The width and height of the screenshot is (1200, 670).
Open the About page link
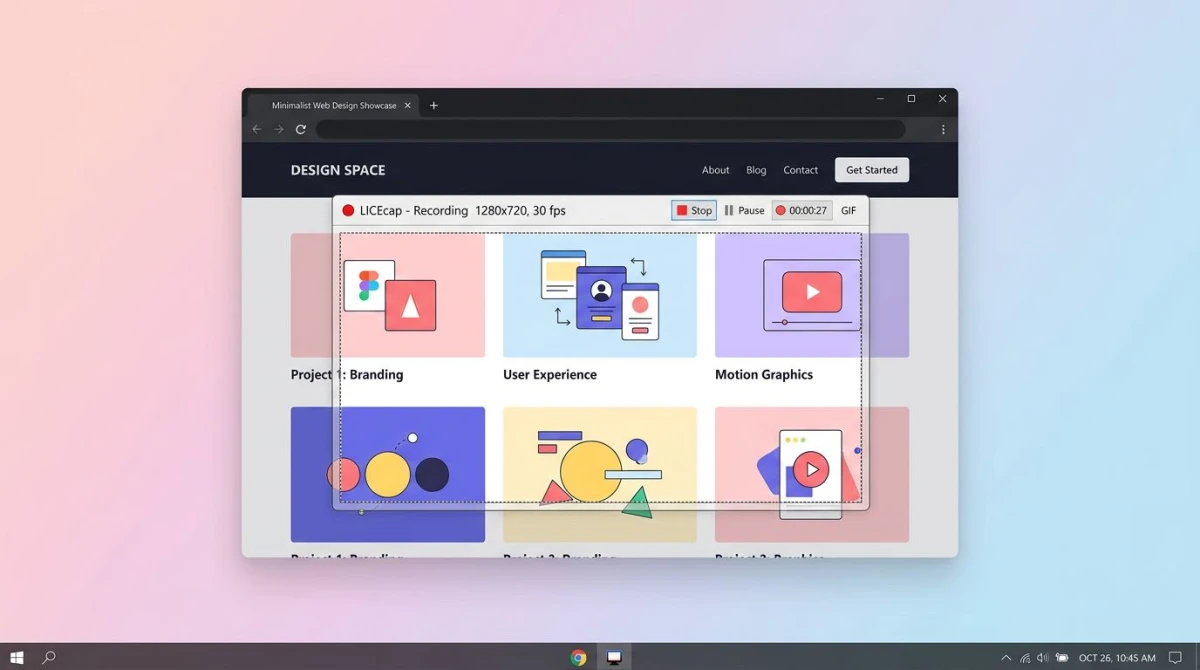(x=716, y=170)
